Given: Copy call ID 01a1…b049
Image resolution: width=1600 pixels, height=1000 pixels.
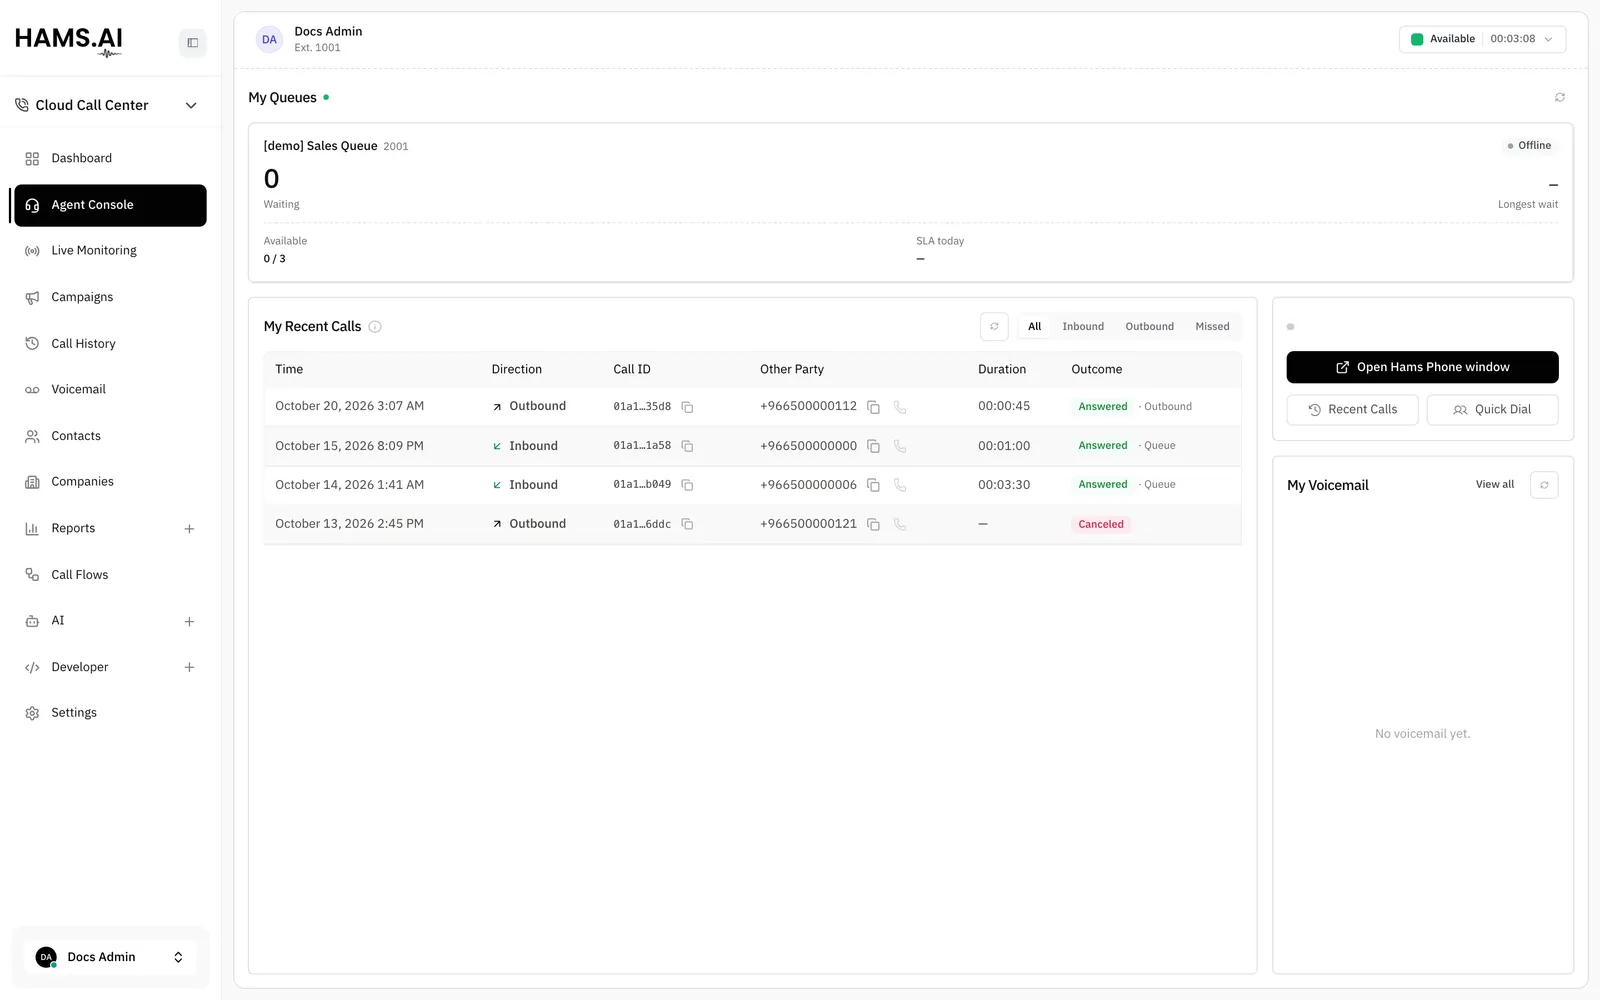Looking at the screenshot, I should (687, 485).
